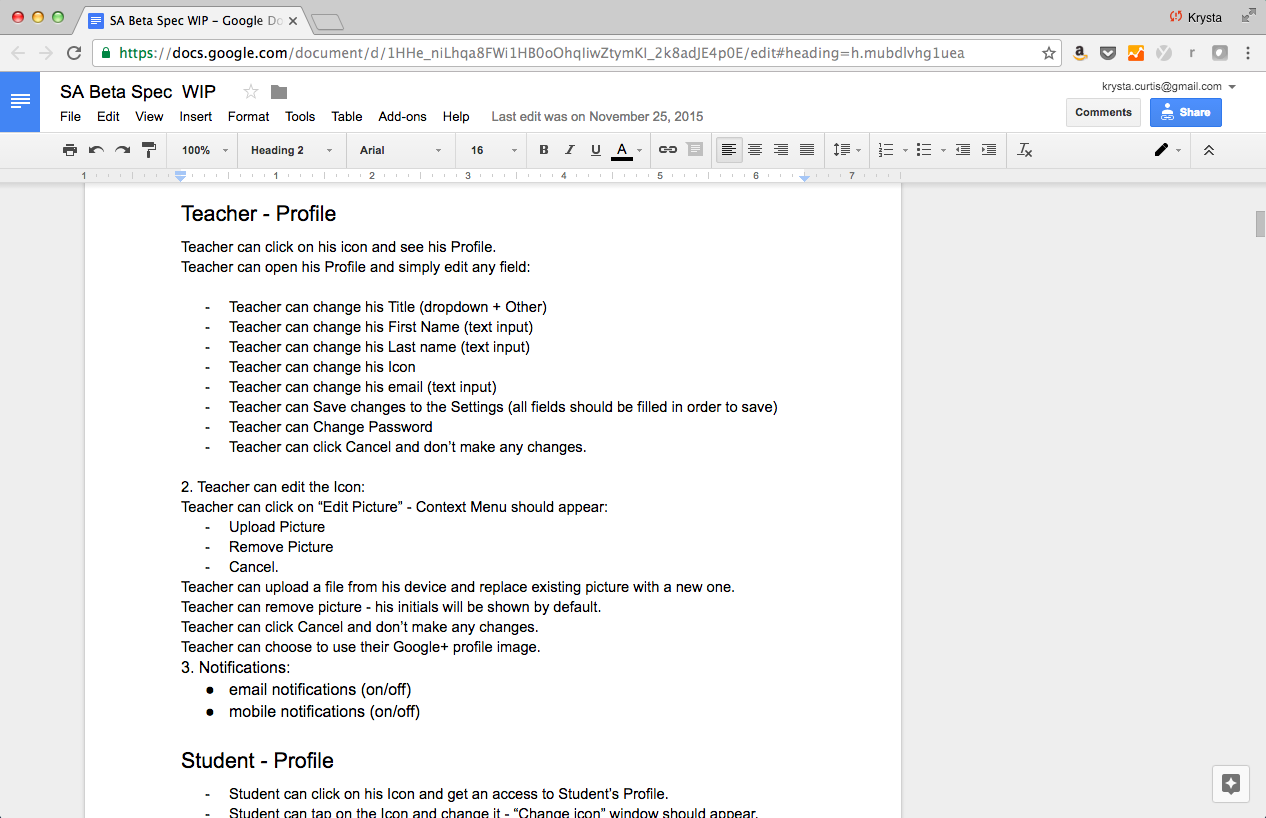Click the Insert link icon

click(x=668, y=150)
